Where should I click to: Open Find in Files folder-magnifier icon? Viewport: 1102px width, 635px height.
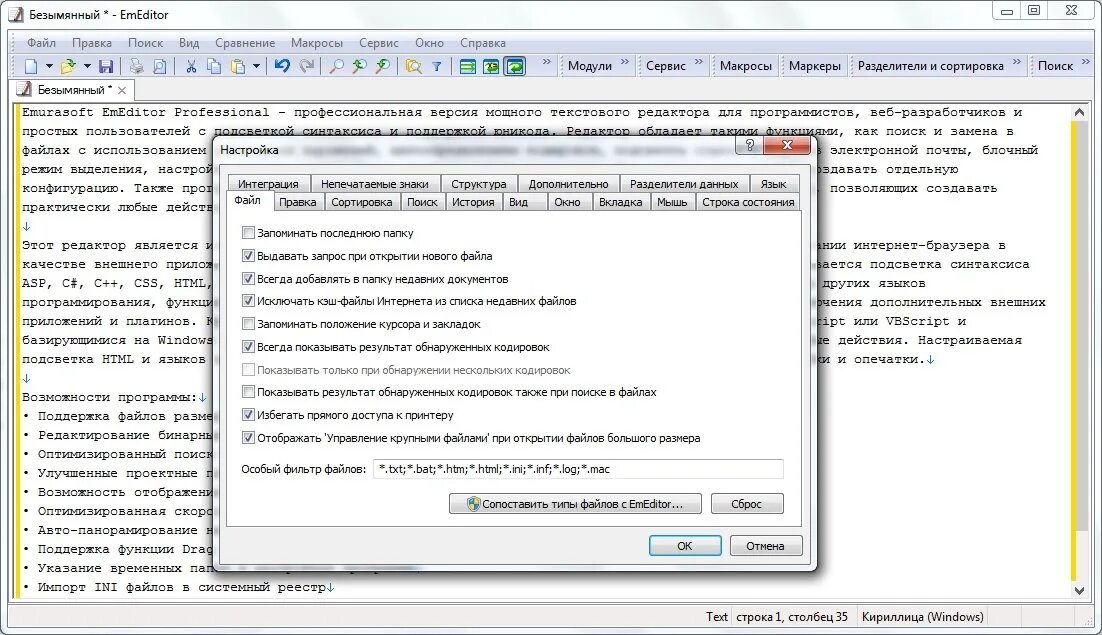(x=414, y=66)
